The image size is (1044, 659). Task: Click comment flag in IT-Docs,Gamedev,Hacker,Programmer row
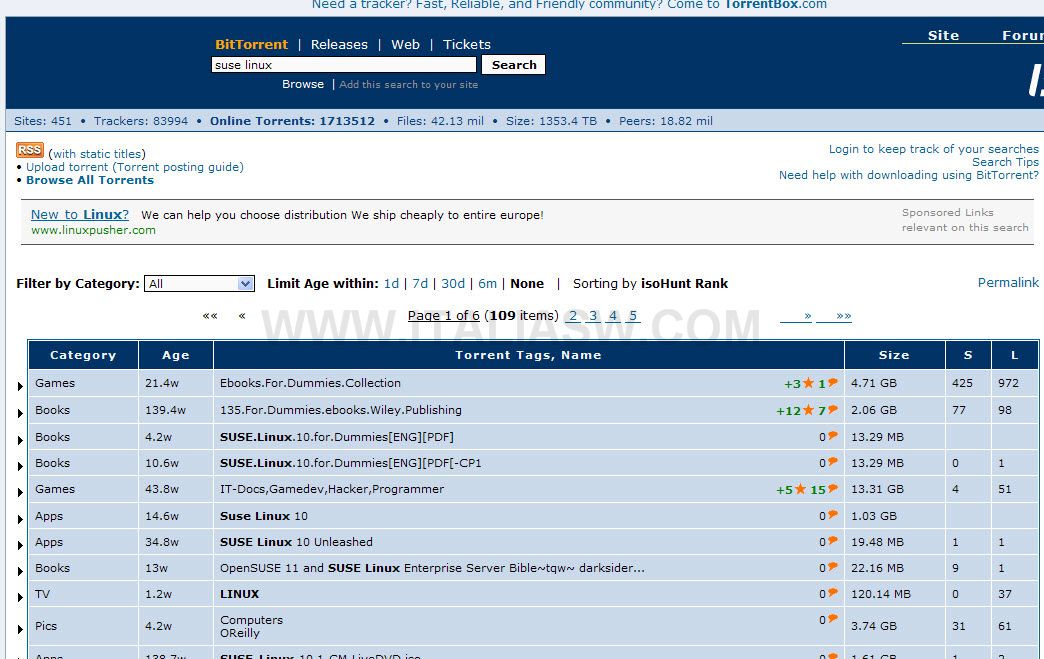tap(832, 489)
